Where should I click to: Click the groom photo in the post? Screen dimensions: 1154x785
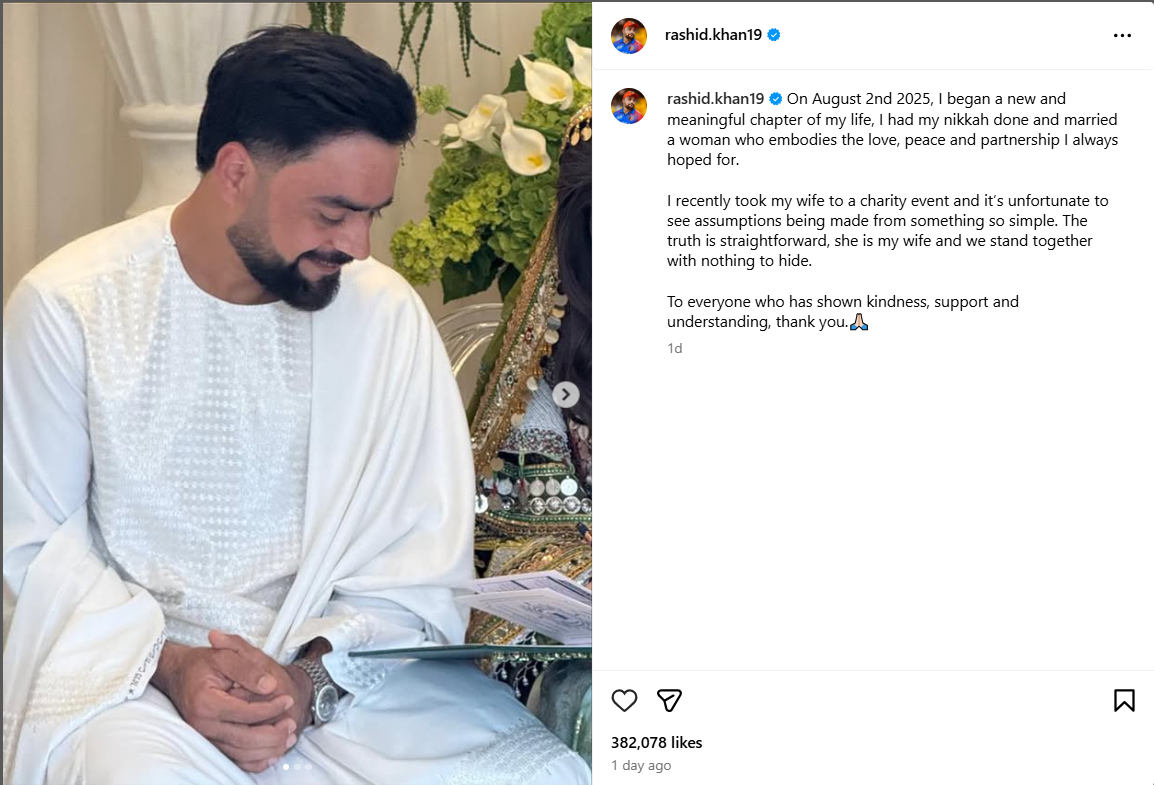click(297, 393)
